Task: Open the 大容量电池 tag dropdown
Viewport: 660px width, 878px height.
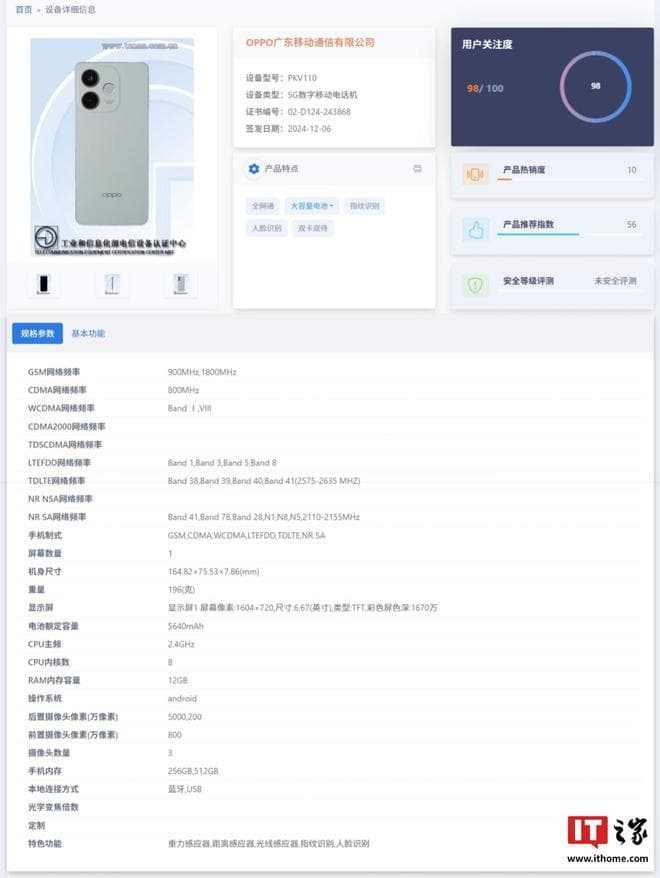Action: (312, 206)
